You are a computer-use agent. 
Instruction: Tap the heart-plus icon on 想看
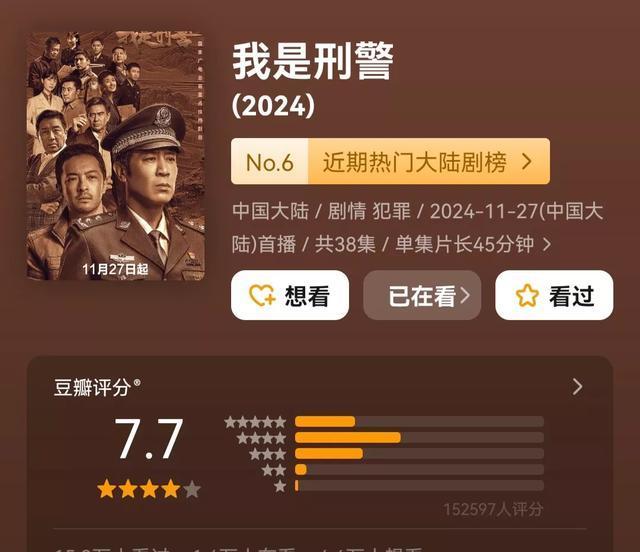click(x=262, y=296)
